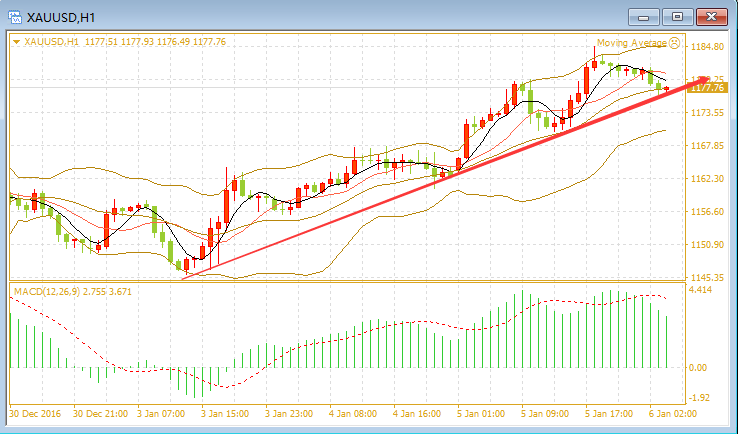Minimize the XAUUSD chart window
The height and width of the screenshot is (434, 738).
(x=644, y=17)
